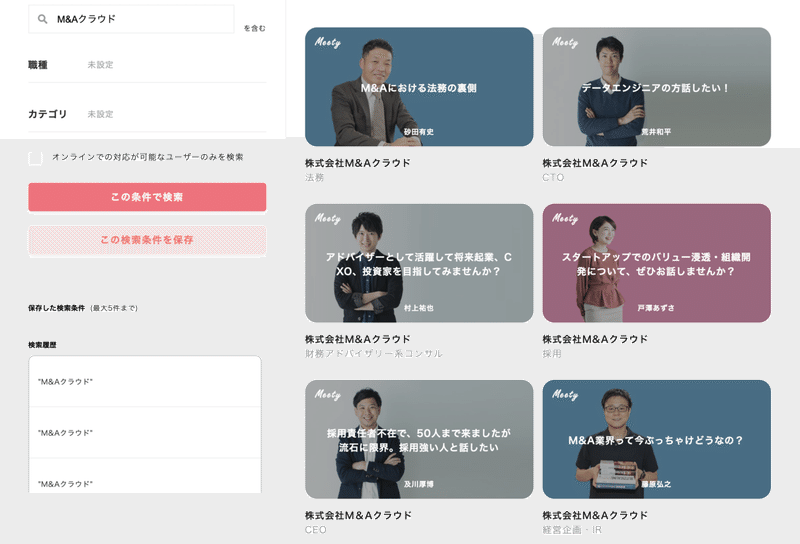Click the 保存した検索条件 heading
Viewport: 800px width, 544px height.
coord(57,308)
